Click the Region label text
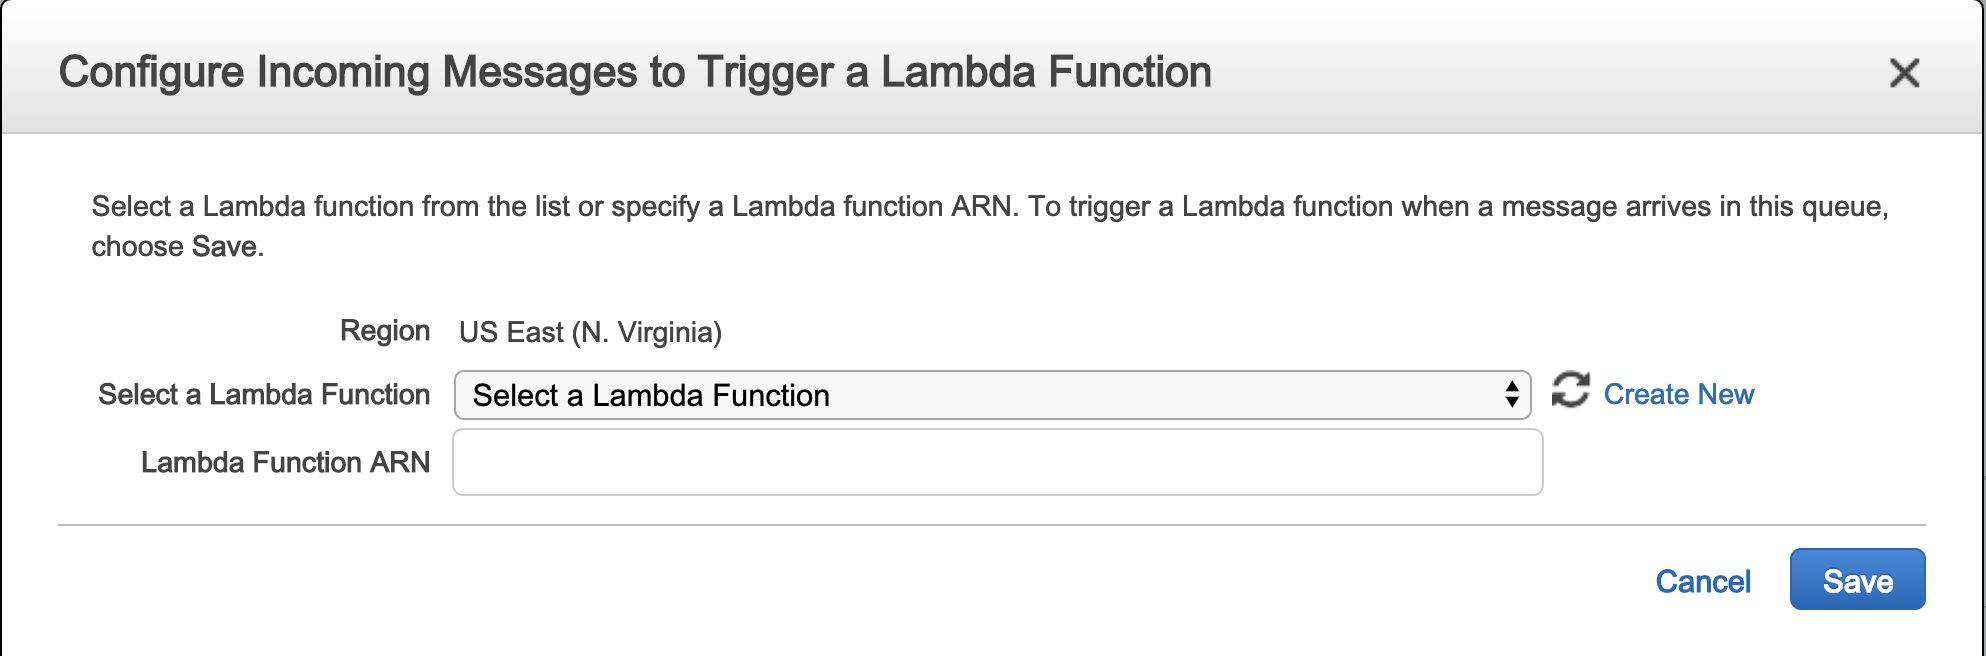1986x656 pixels. (385, 330)
